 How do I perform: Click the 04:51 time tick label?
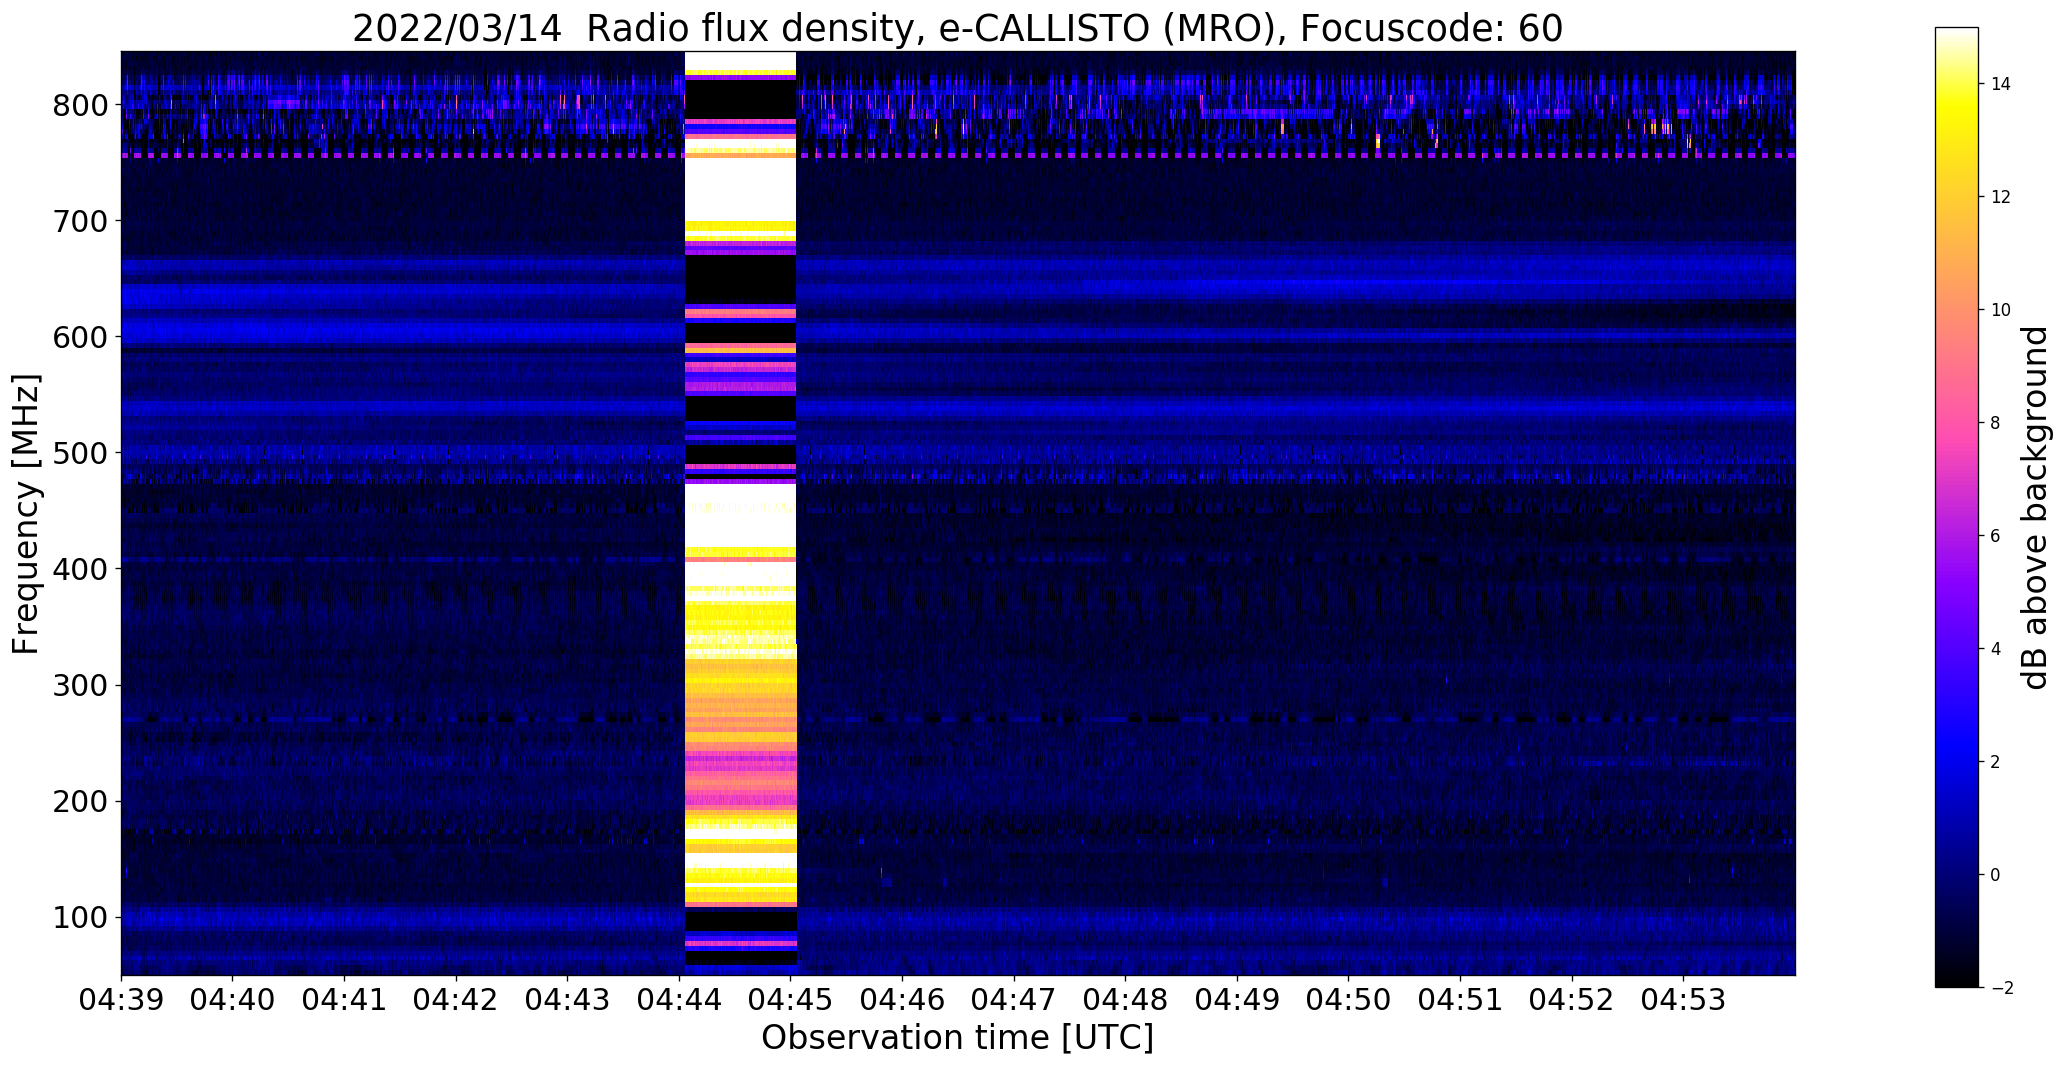(1460, 1000)
